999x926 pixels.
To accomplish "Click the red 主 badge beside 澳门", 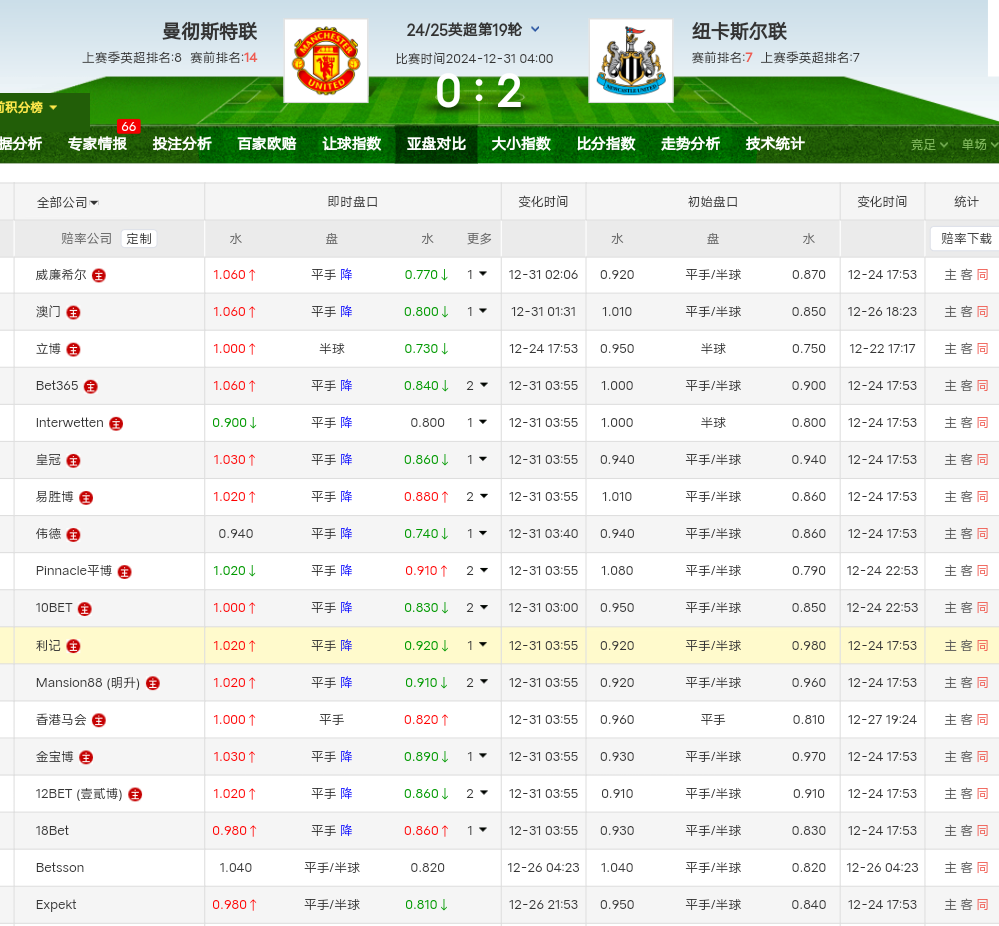I will tap(74, 312).
